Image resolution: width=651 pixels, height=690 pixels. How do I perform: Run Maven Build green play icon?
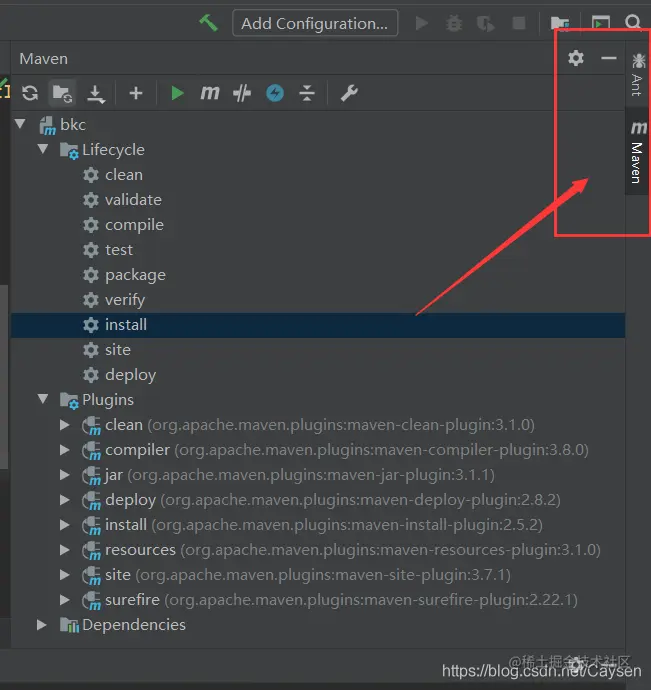pyautogui.click(x=177, y=93)
